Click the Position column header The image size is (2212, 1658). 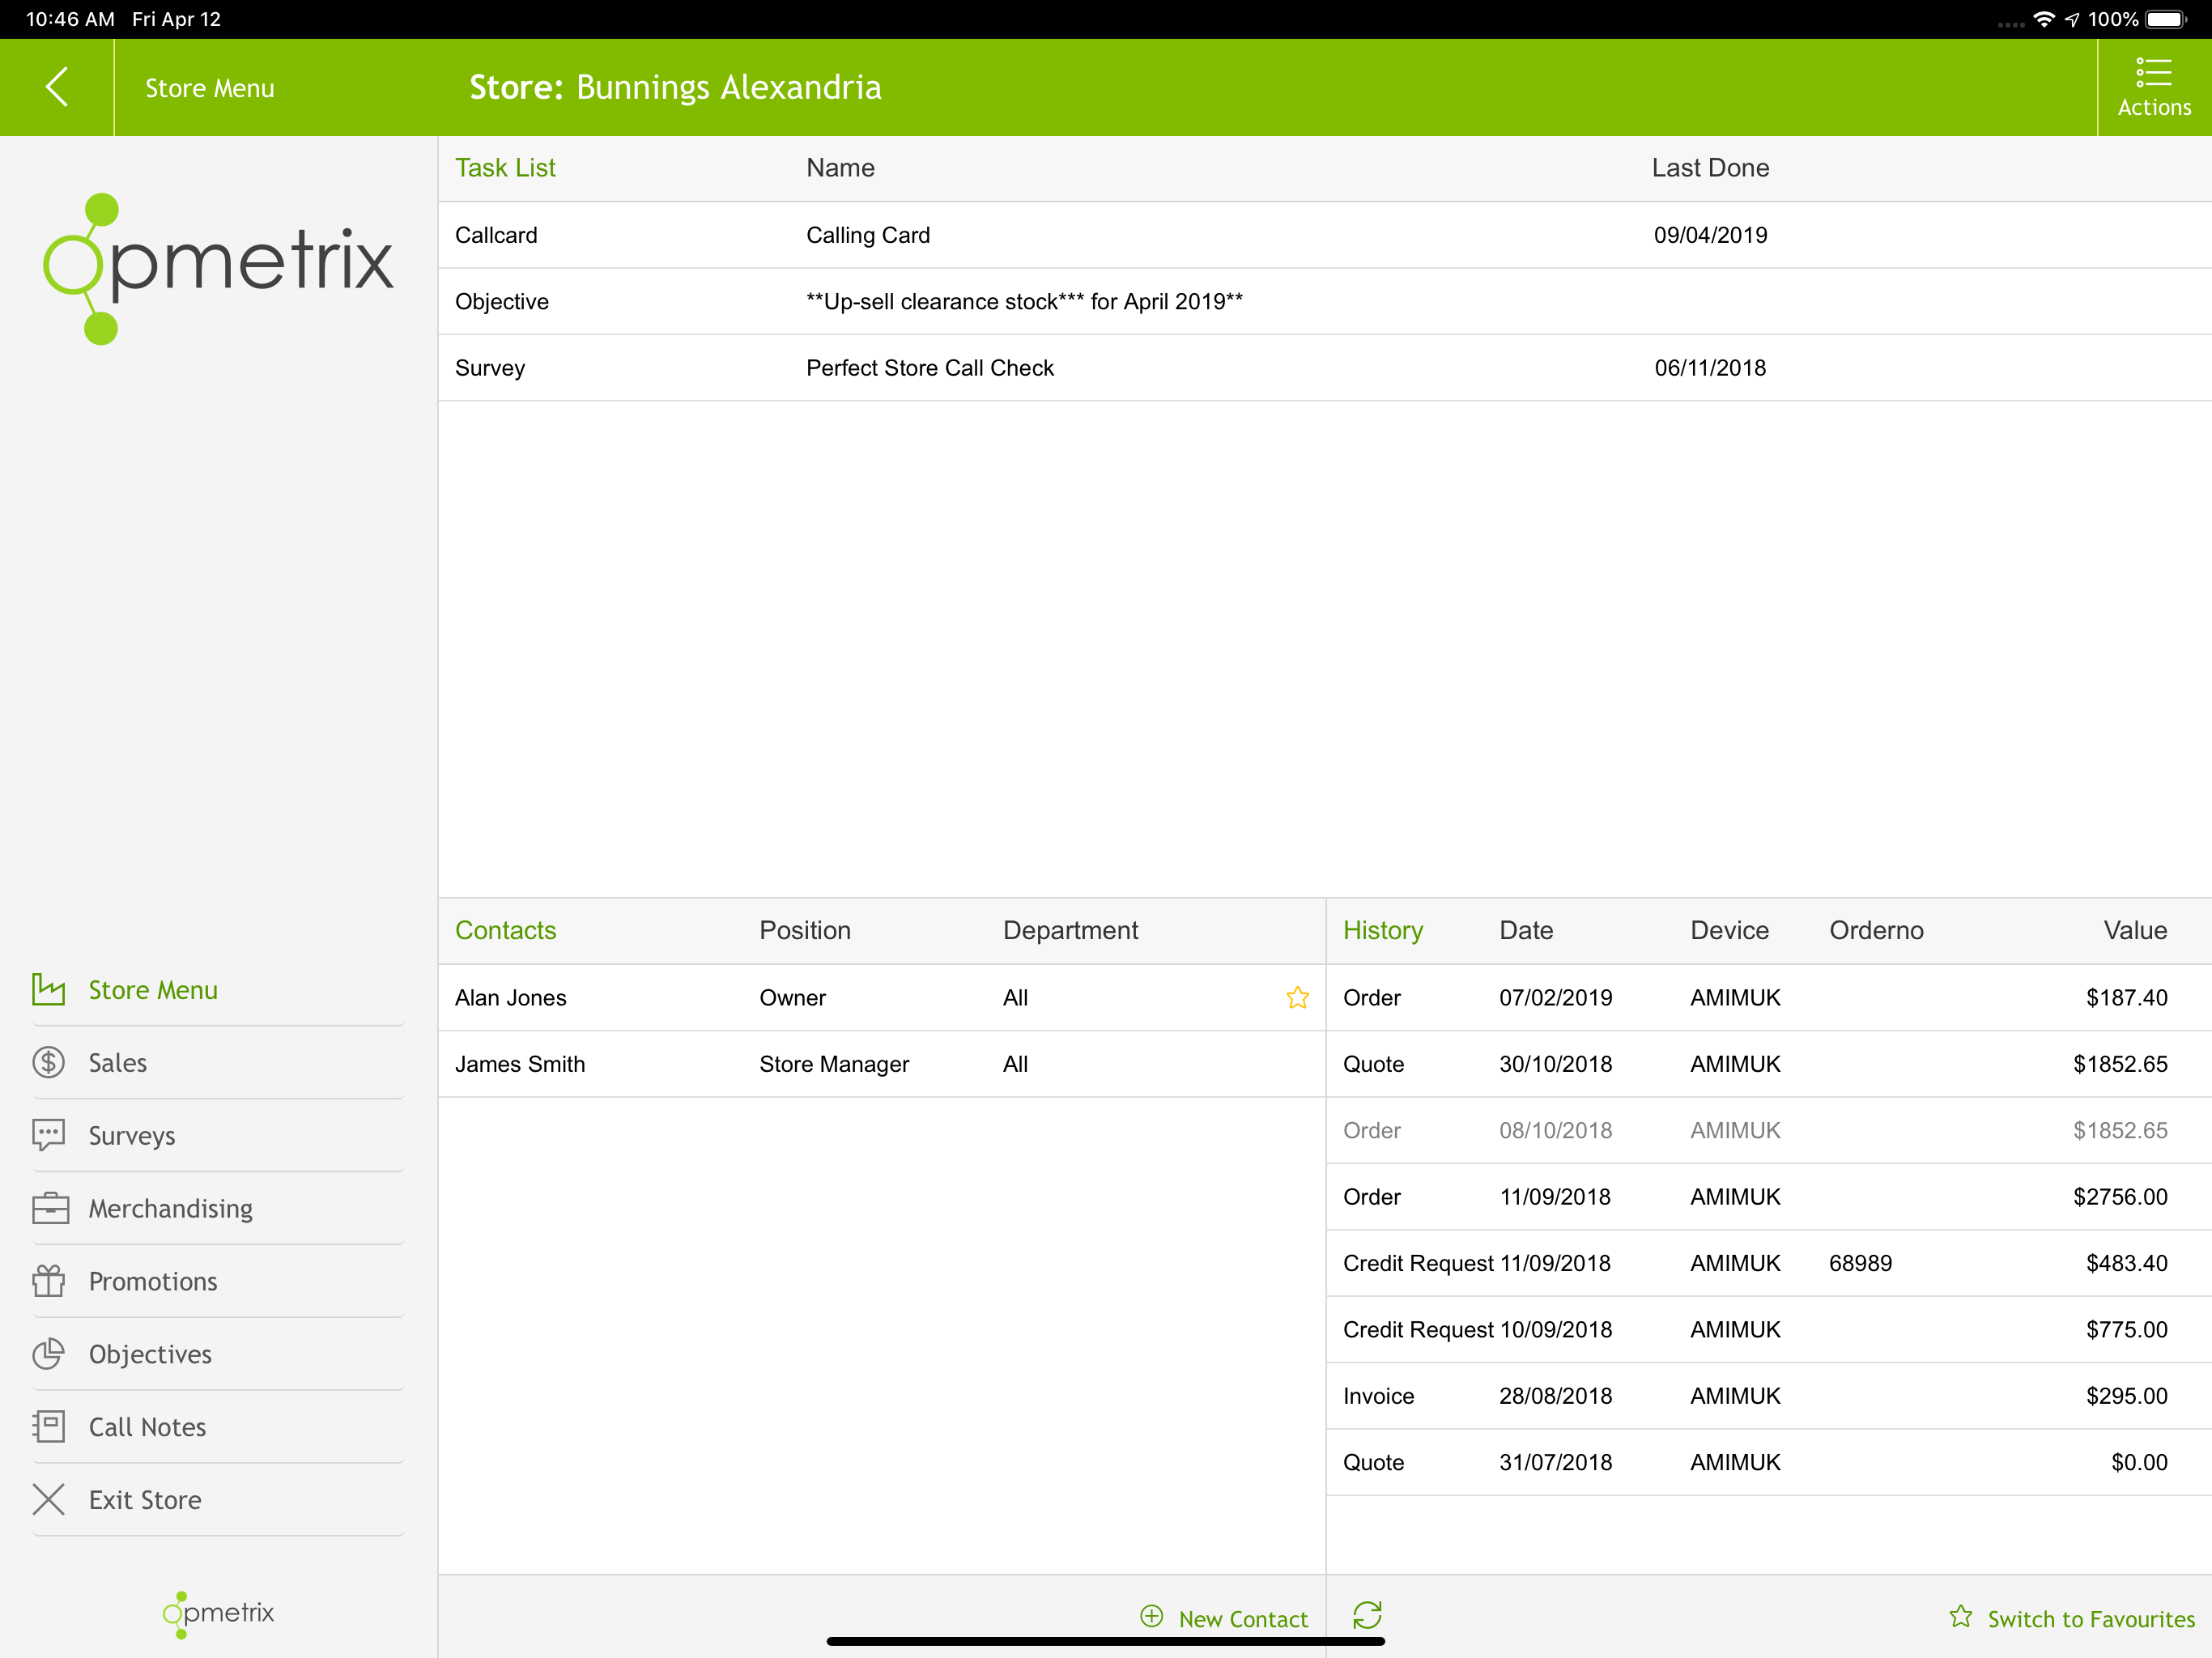(805, 930)
